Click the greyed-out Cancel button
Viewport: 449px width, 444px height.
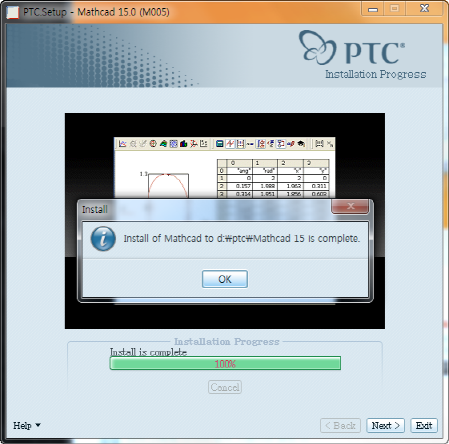point(225,387)
